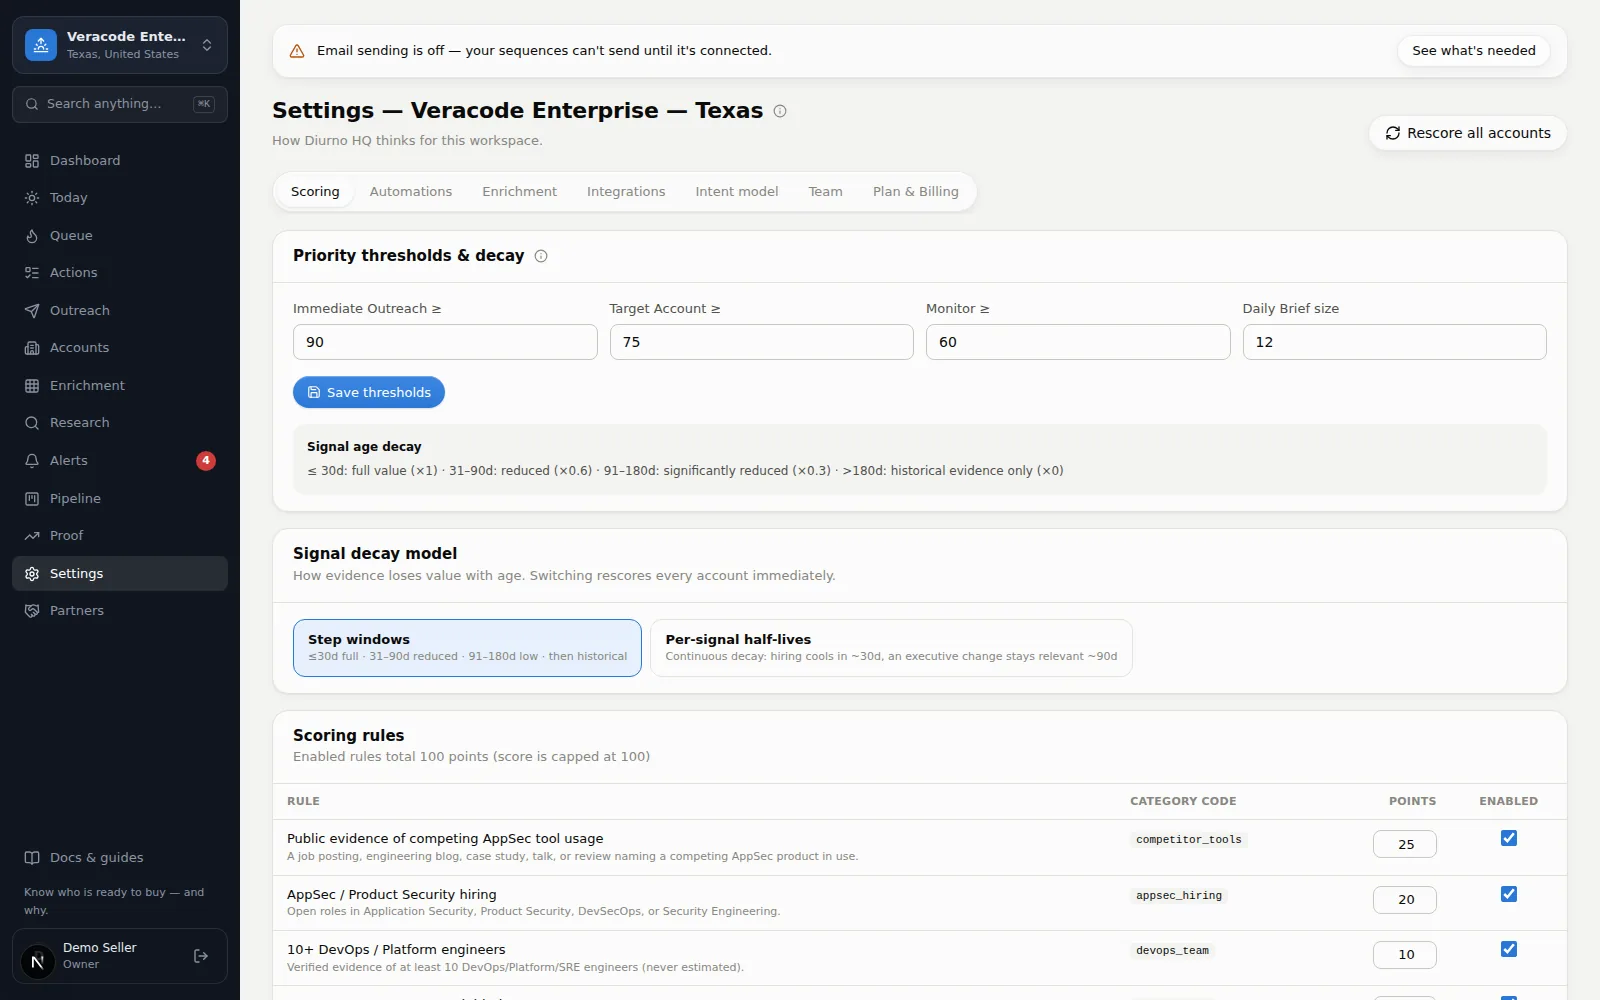Toggle appsec_hiring rule enabled checkbox
Image resolution: width=1600 pixels, height=1000 pixels.
[1509, 894]
